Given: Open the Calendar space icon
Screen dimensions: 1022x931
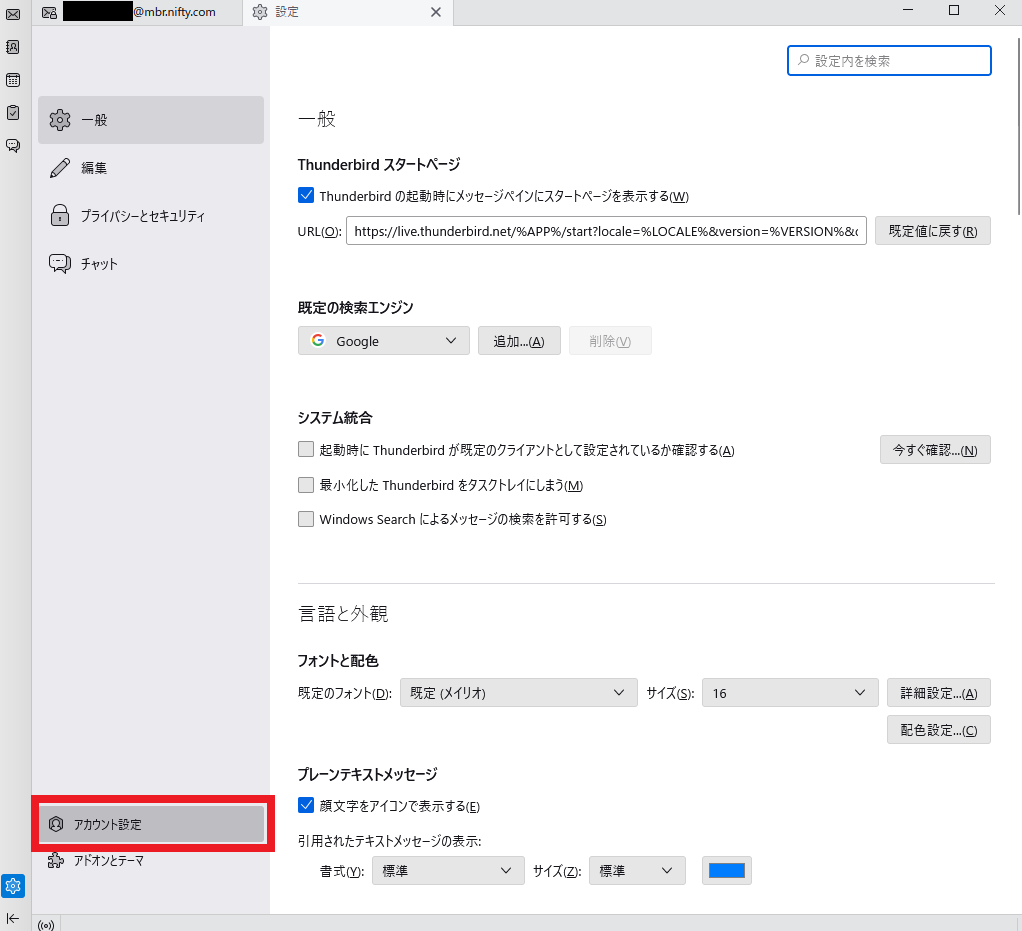Looking at the screenshot, I should click(x=13, y=80).
